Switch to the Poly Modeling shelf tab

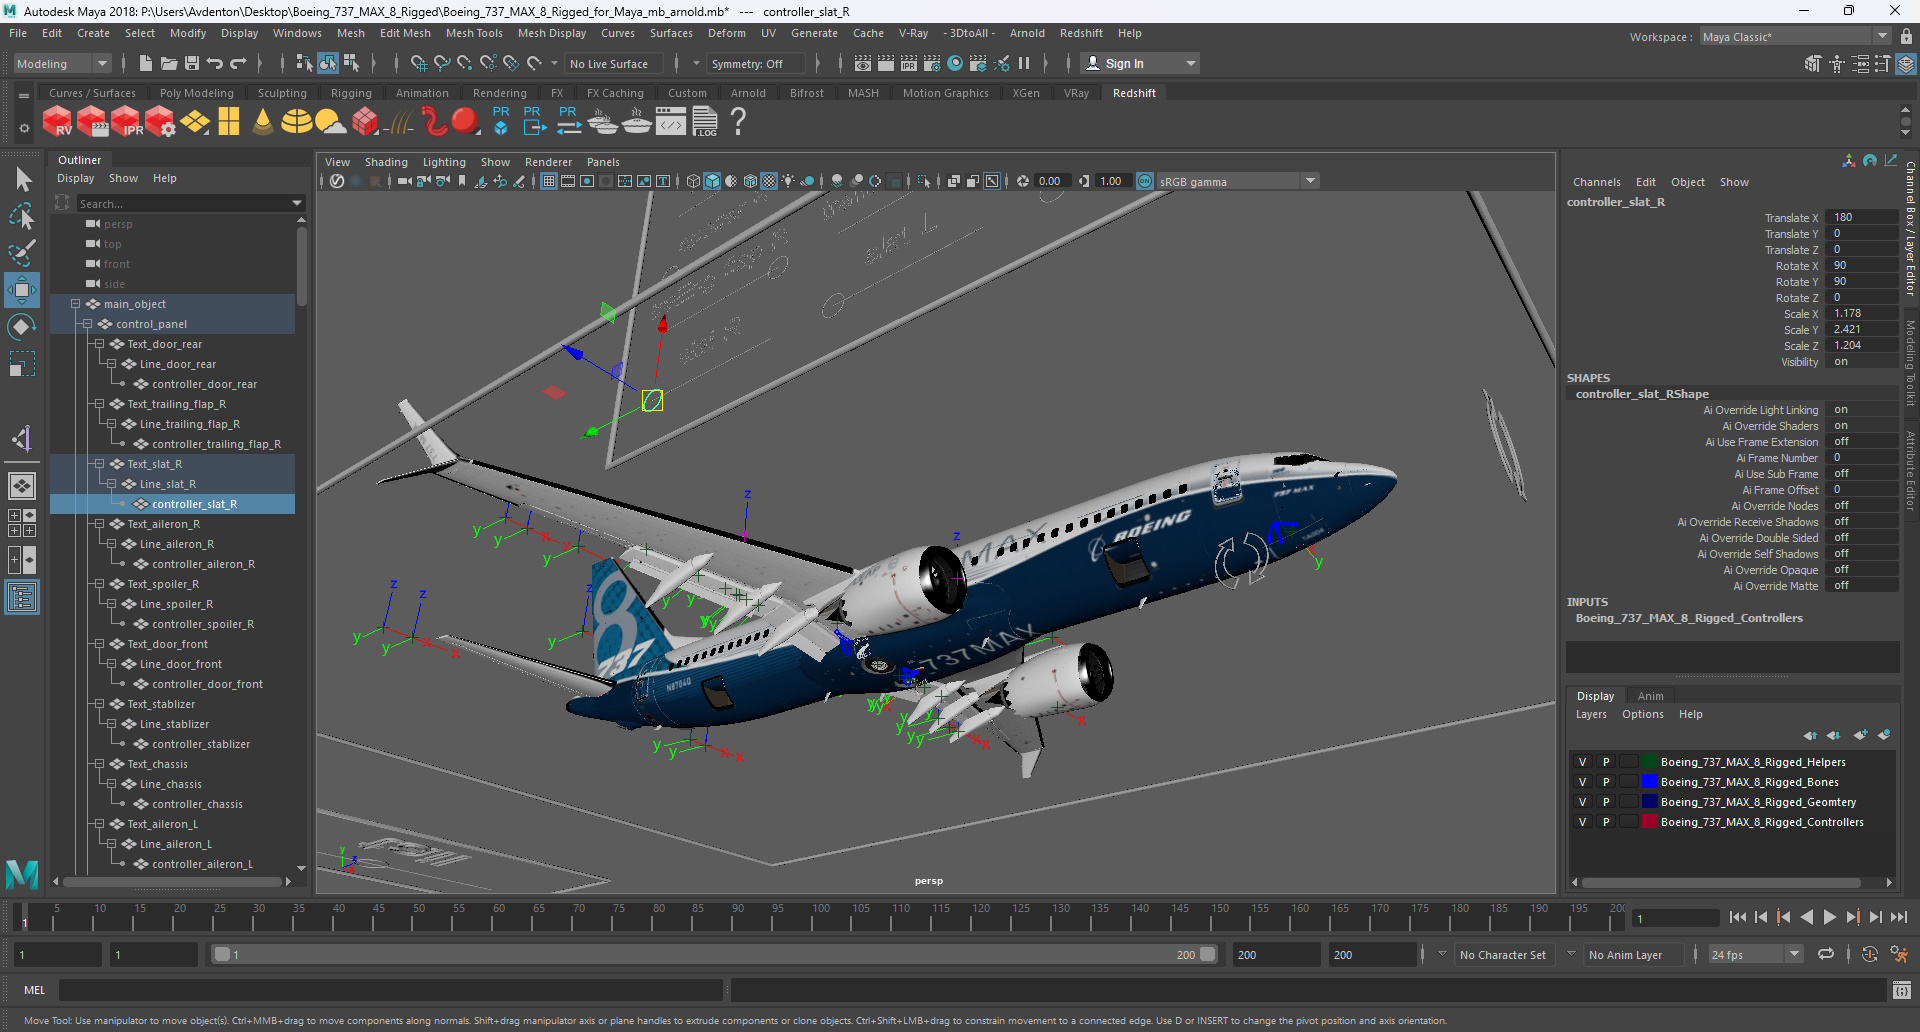[197, 93]
